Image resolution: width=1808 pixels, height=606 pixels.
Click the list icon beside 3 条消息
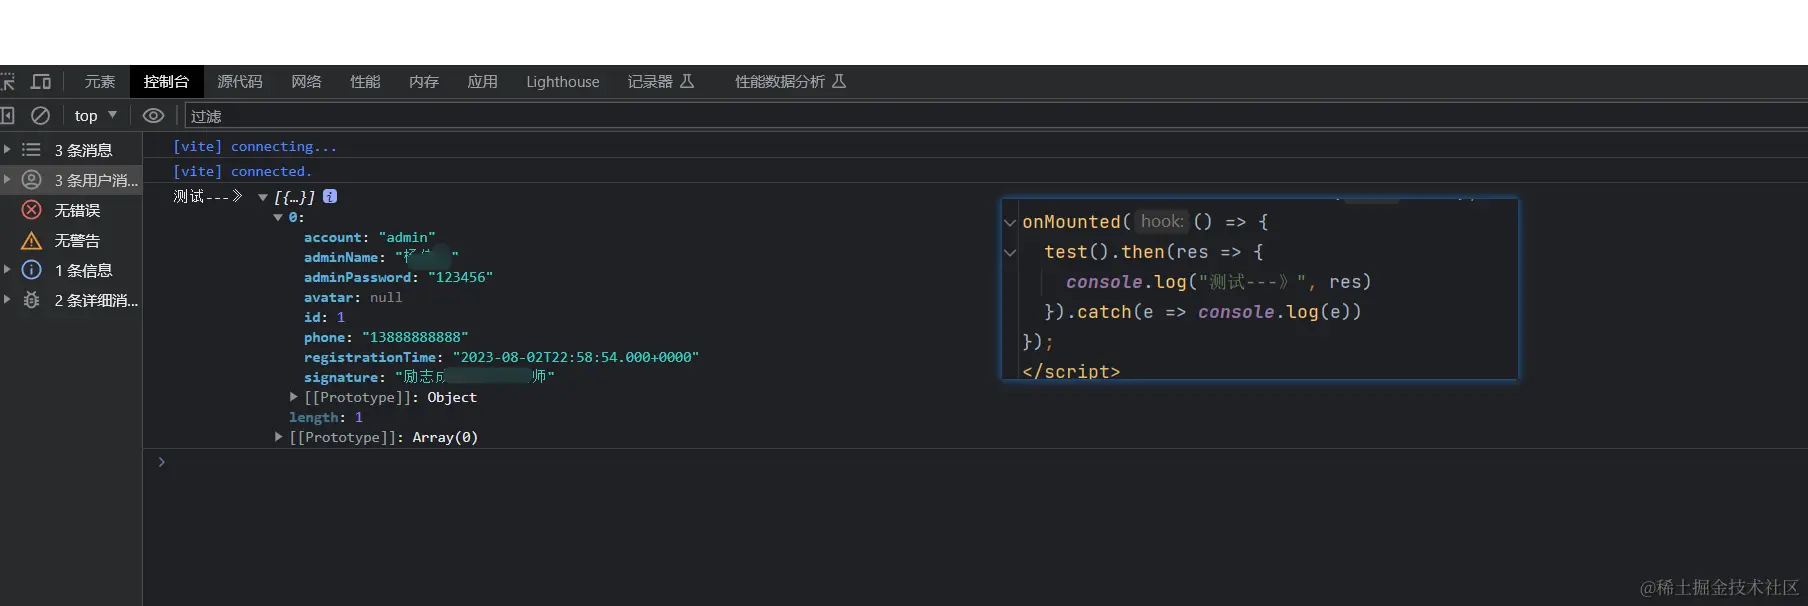click(31, 150)
